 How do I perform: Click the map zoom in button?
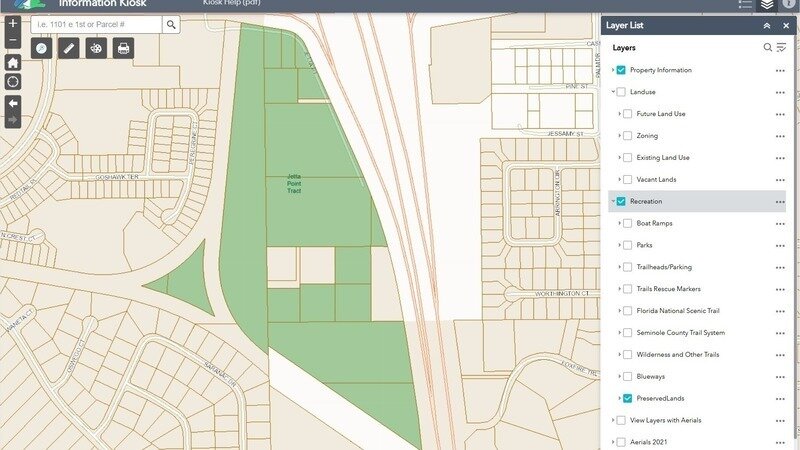coord(12,22)
